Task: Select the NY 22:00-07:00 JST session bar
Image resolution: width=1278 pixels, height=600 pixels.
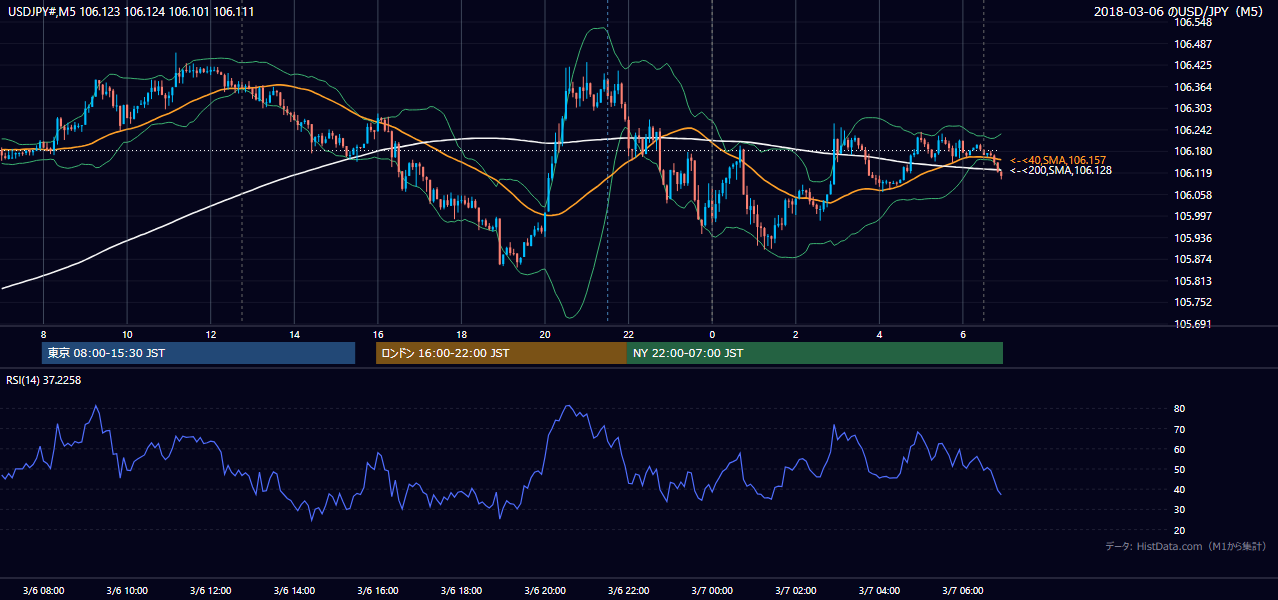Action: click(x=815, y=353)
